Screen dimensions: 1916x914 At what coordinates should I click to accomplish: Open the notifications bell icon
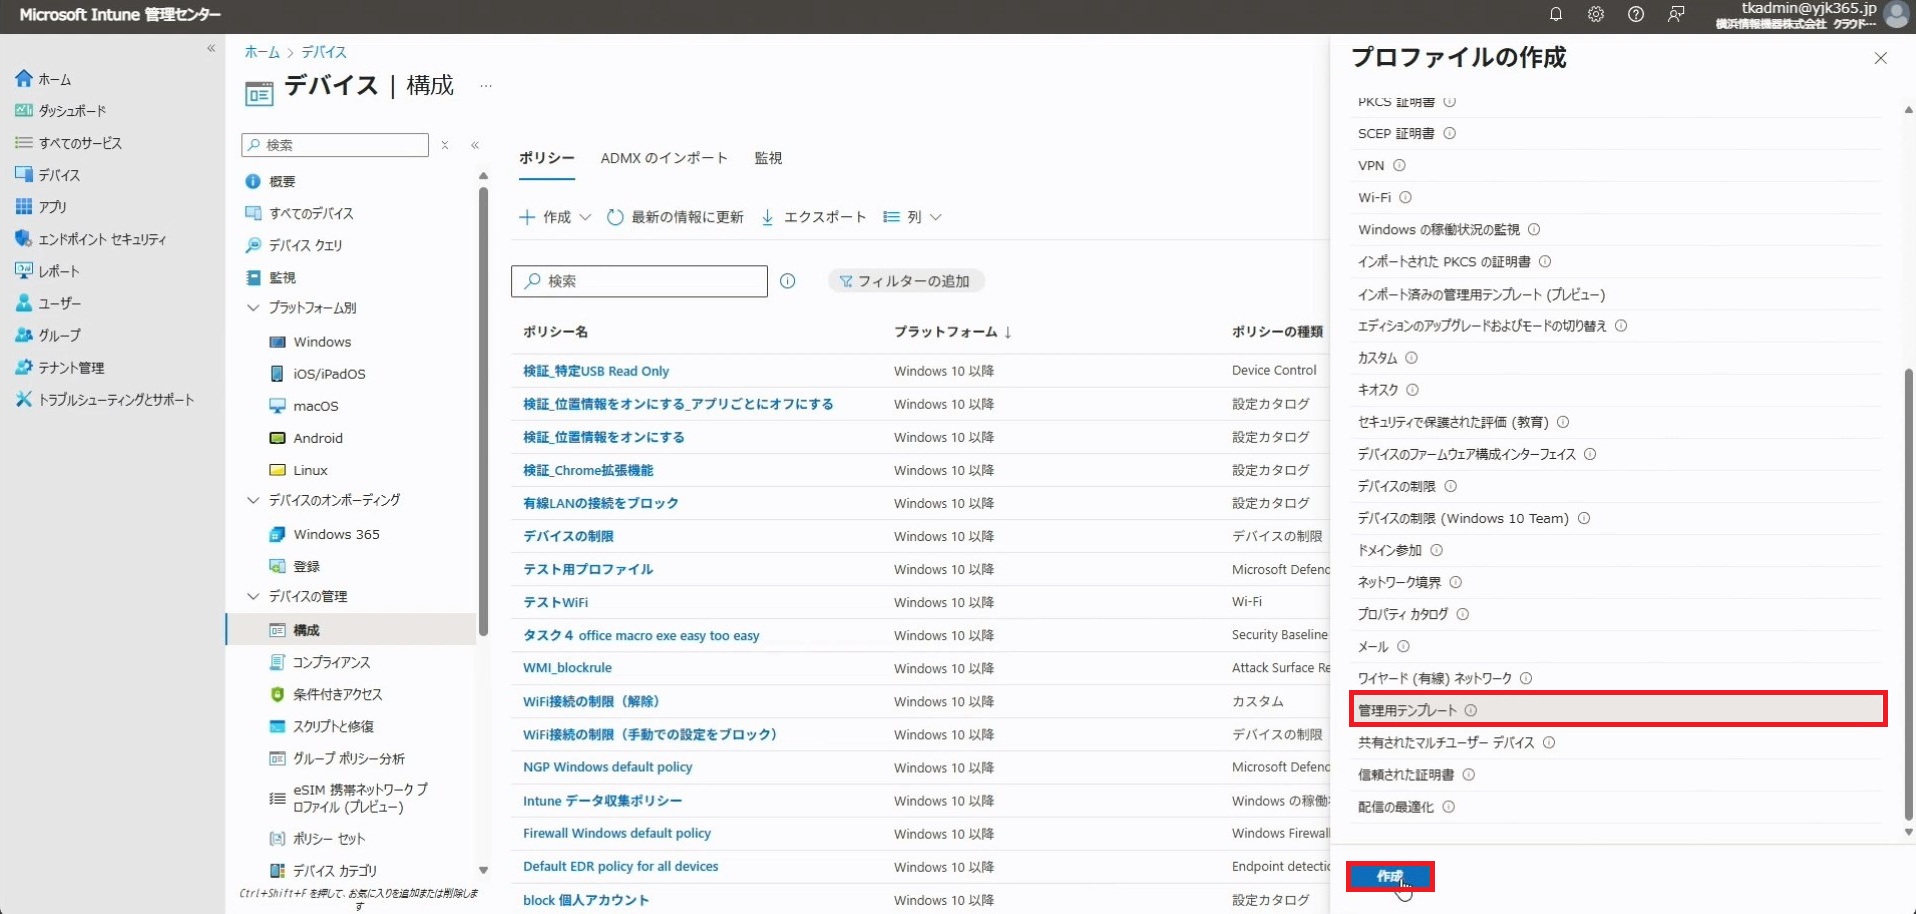(1555, 14)
